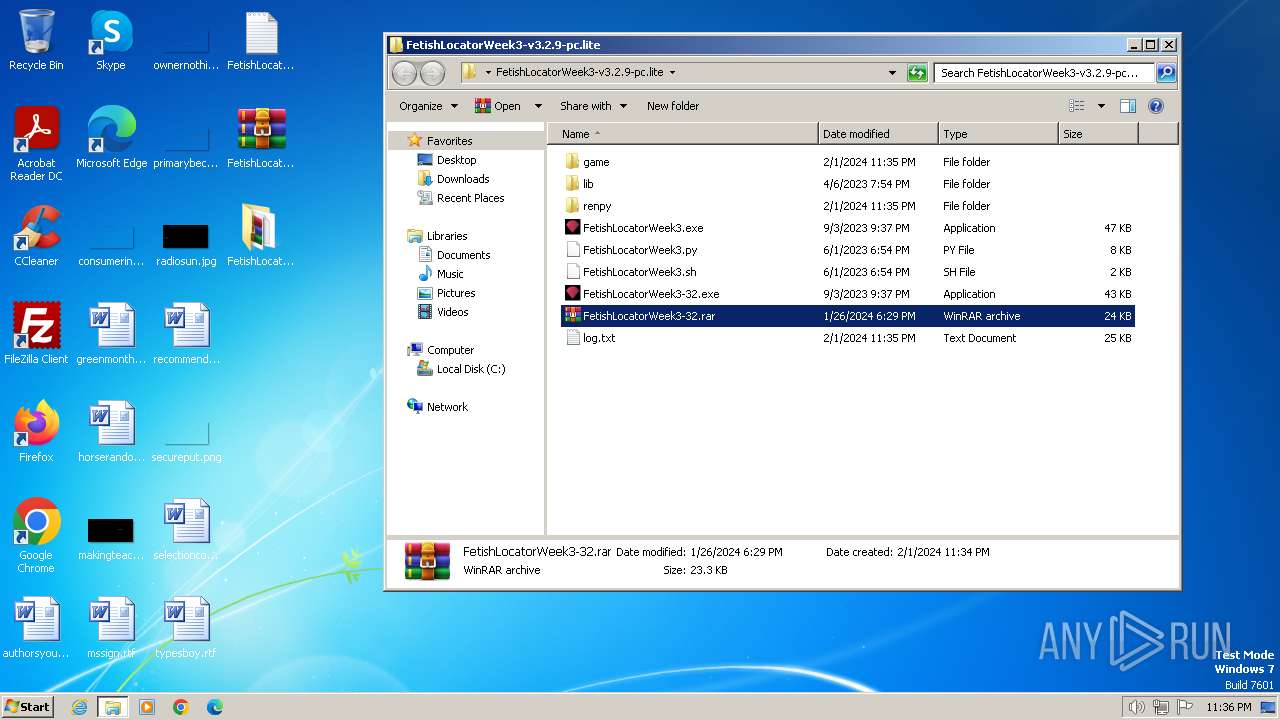The image size is (1280, 720).
Task: Select radiosun.jpg on the desktop
Action: (186, 244)
